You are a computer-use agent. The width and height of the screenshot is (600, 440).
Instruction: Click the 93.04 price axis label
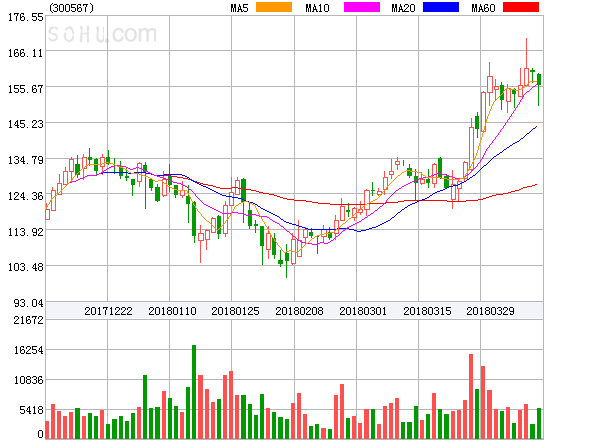coord(29,303)
